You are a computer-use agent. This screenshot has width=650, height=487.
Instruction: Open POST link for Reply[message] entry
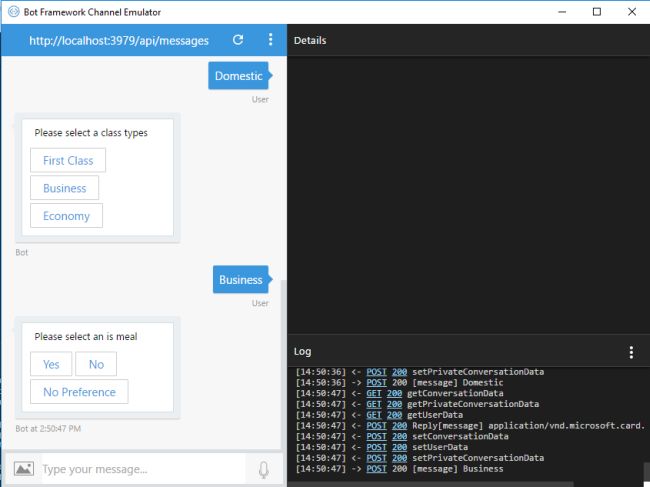[376, 426]
